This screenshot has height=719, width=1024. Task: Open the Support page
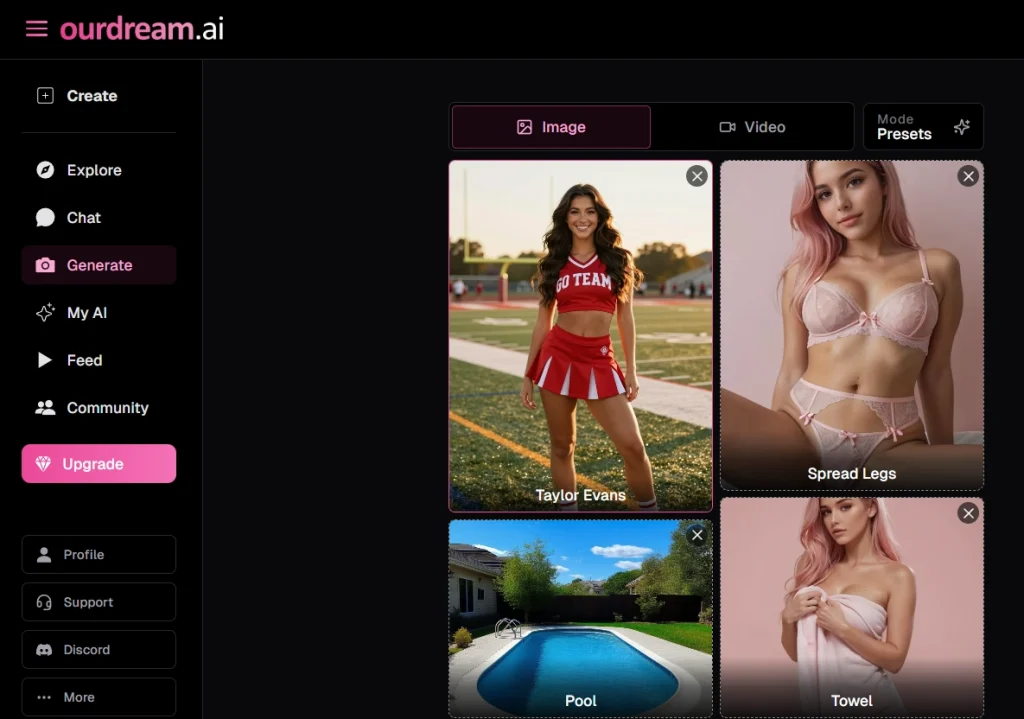[x=98, y=602]
